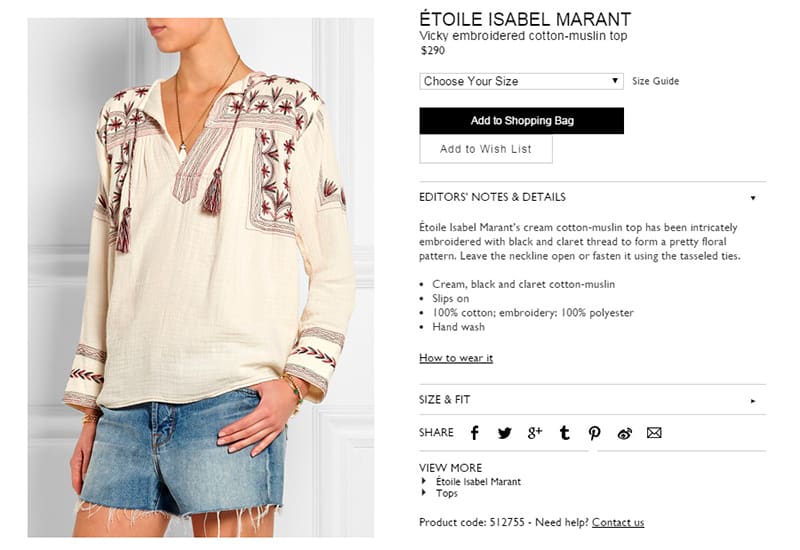800x550 pixels.
Task: Share via the Weibo icon
Action: pyautogui.click(x=624, y=433)
